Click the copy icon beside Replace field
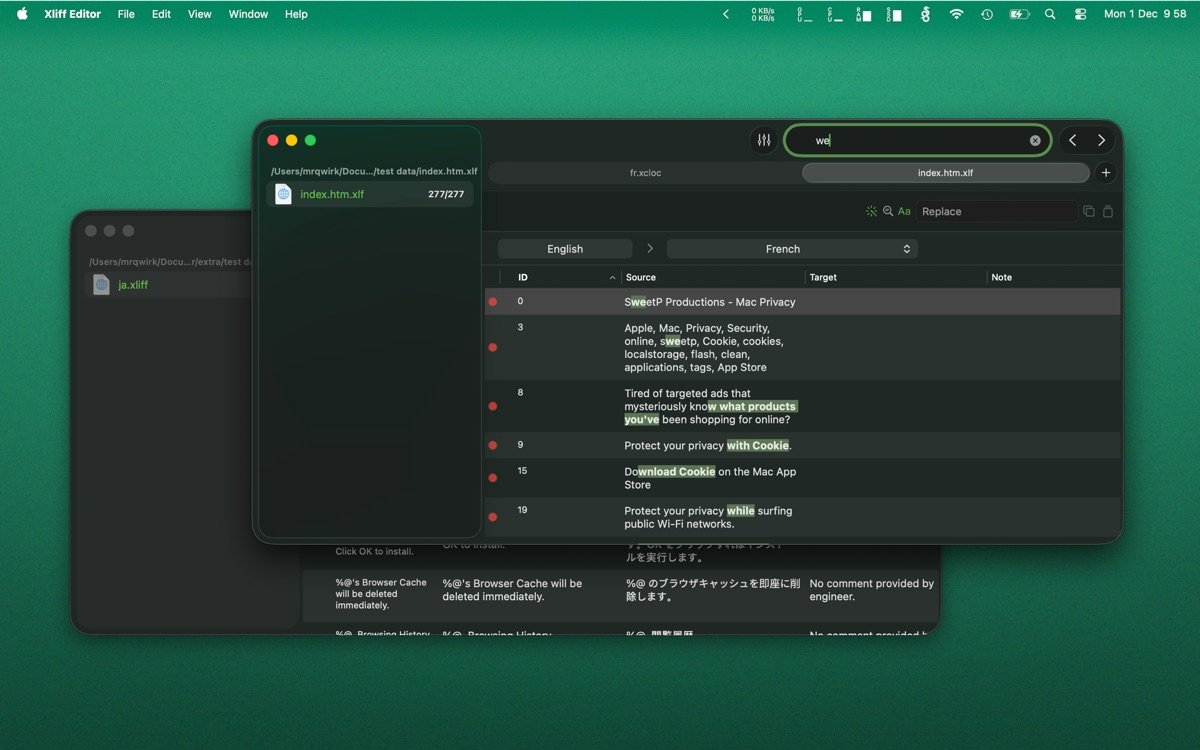Screen dimensions: 1200x750 tap(1089, 212)
